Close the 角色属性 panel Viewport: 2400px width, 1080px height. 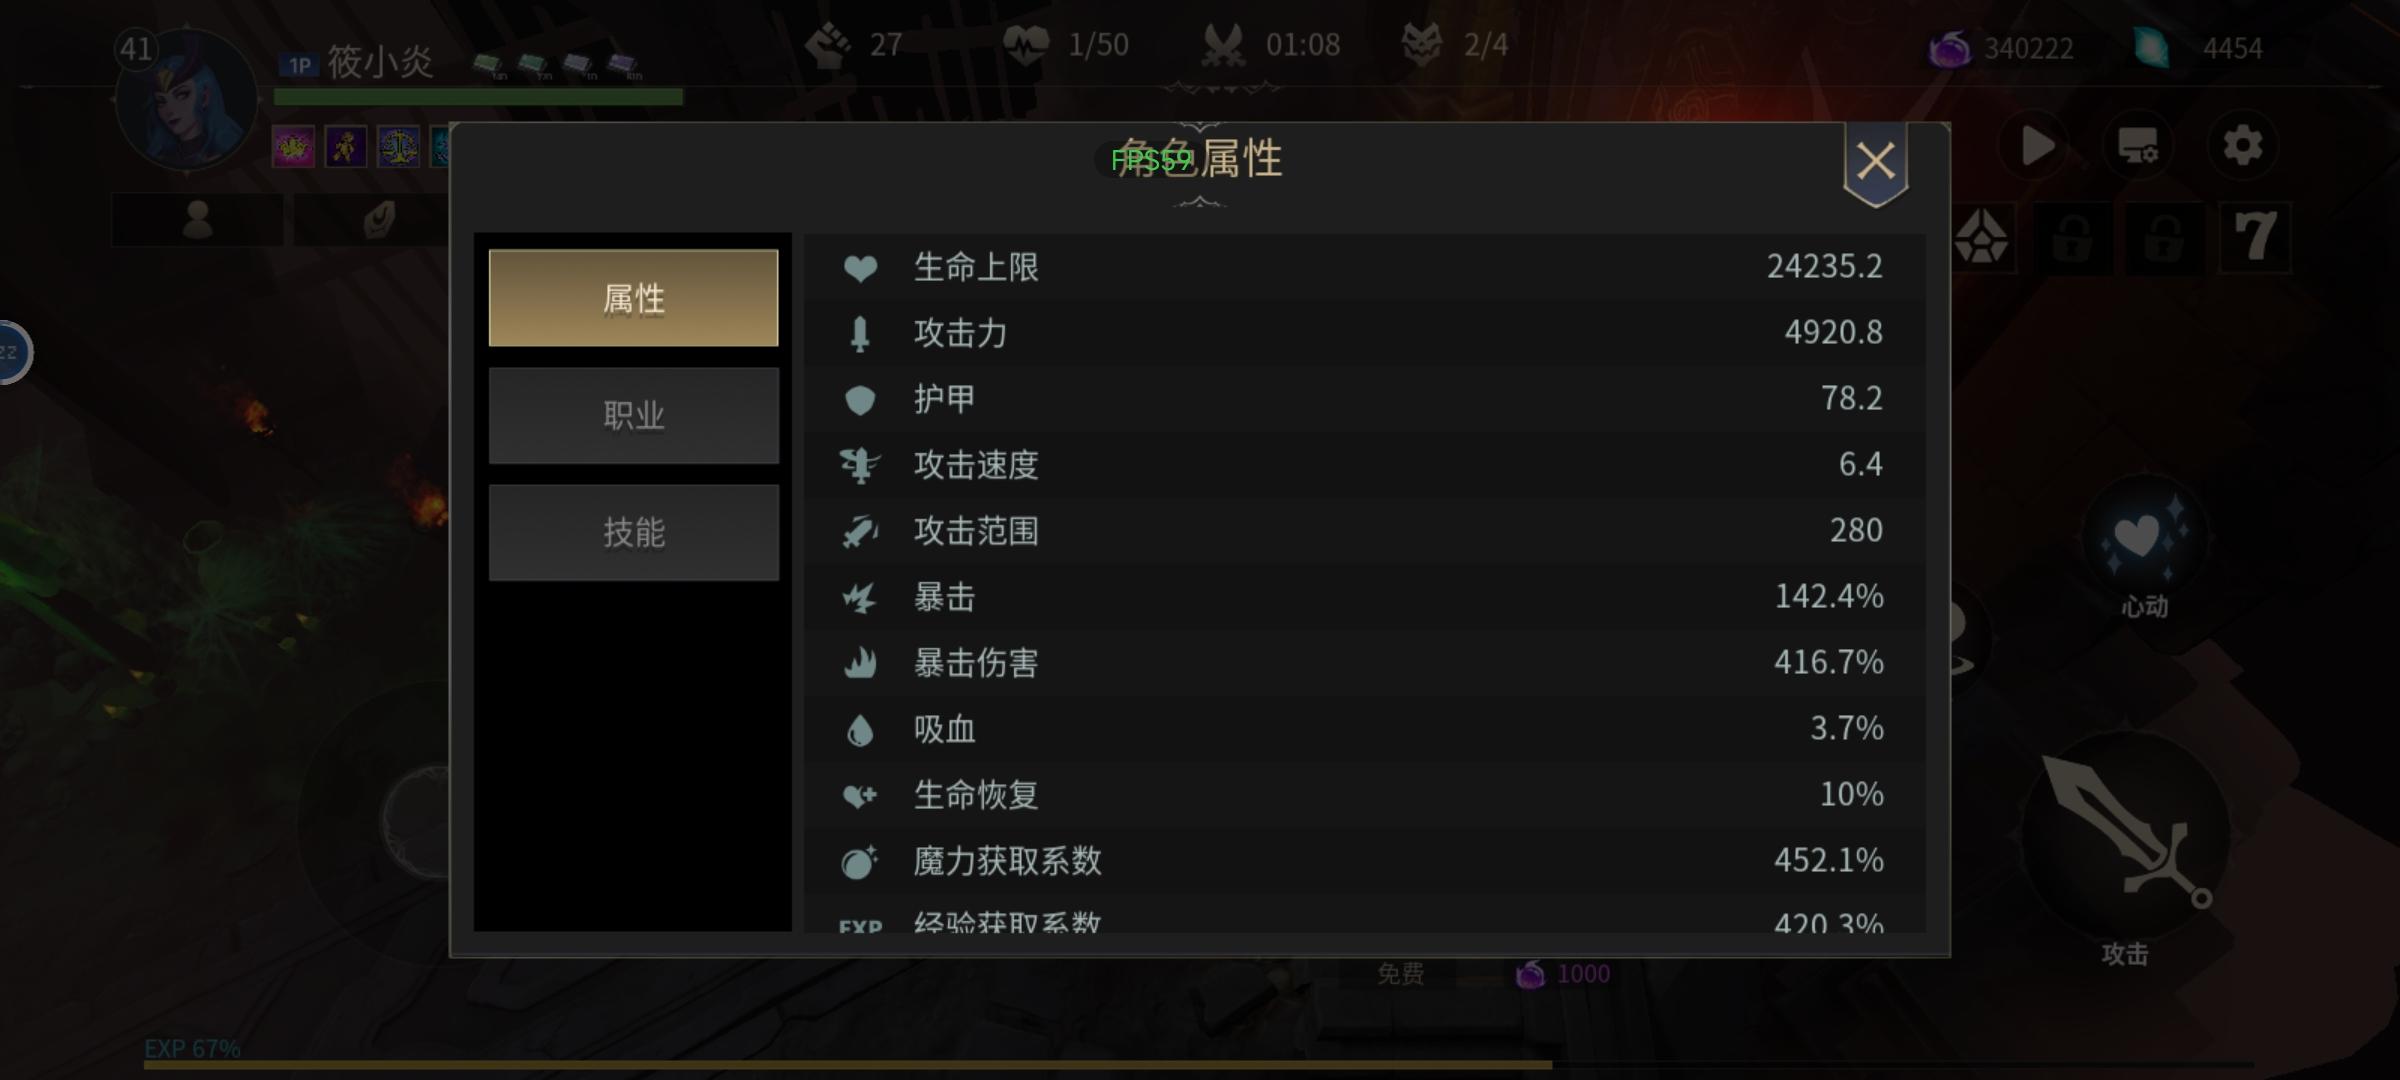pos(1876,162)
